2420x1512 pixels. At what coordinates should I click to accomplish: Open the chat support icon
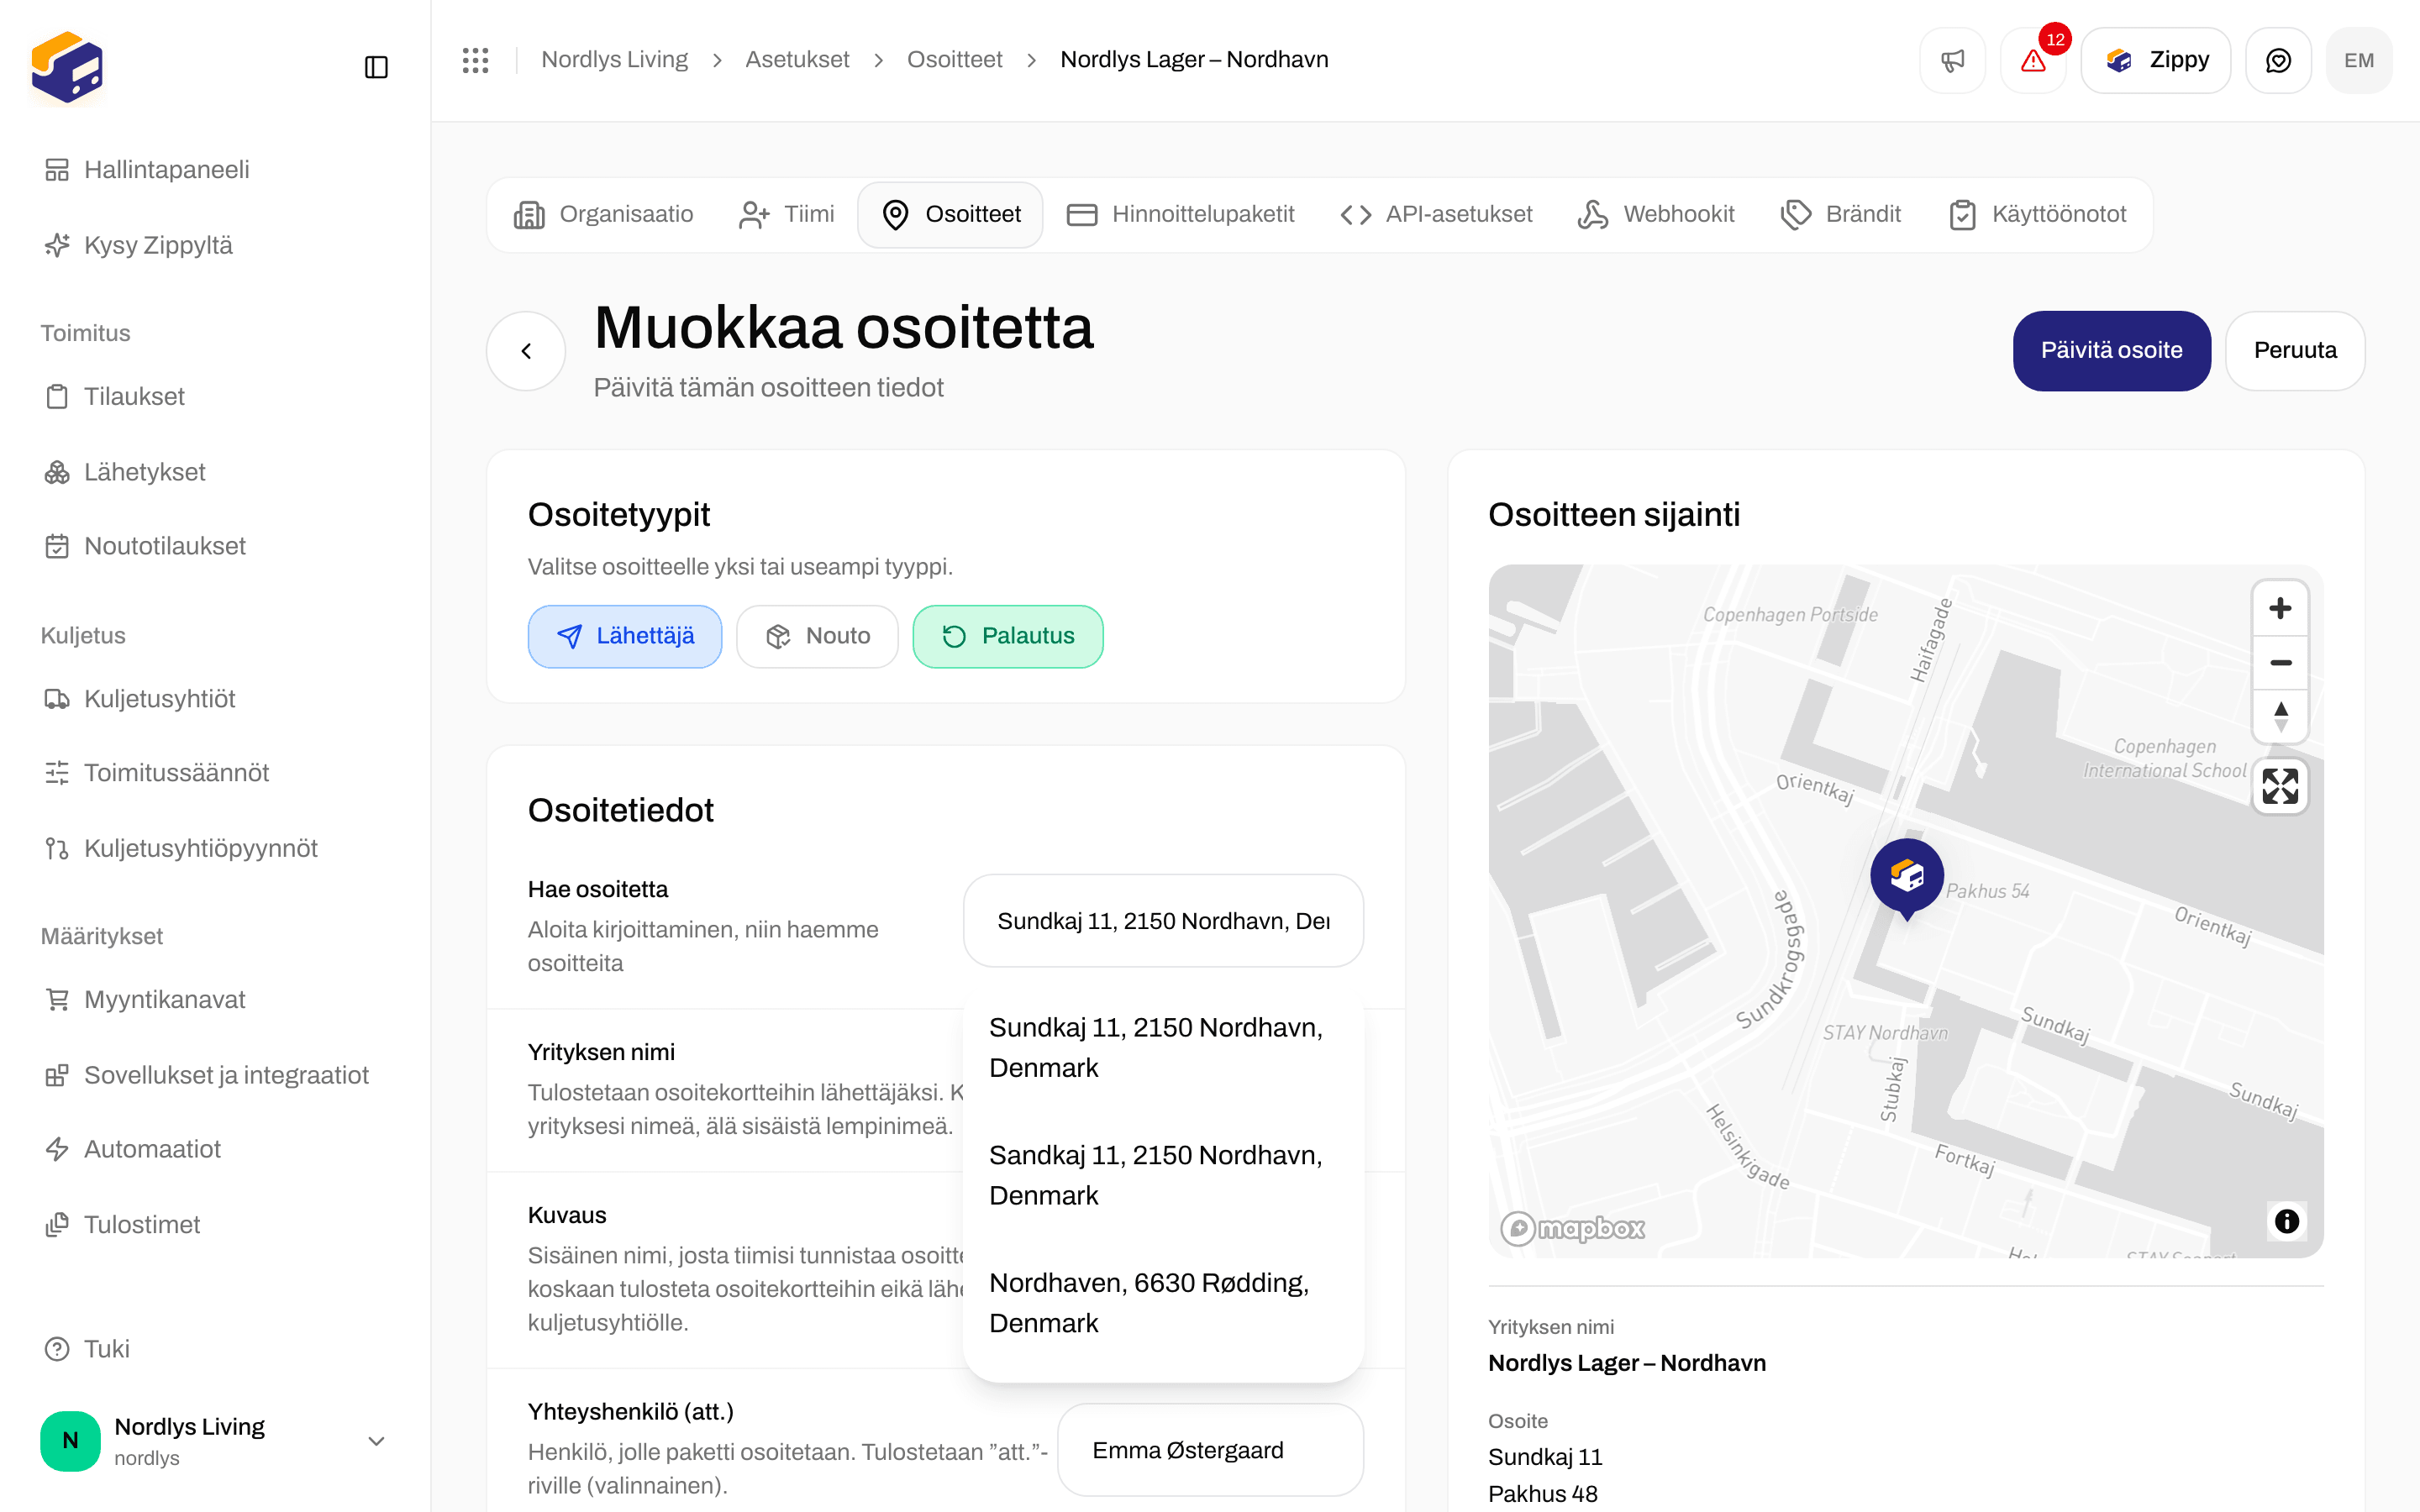pos(2278,60)
